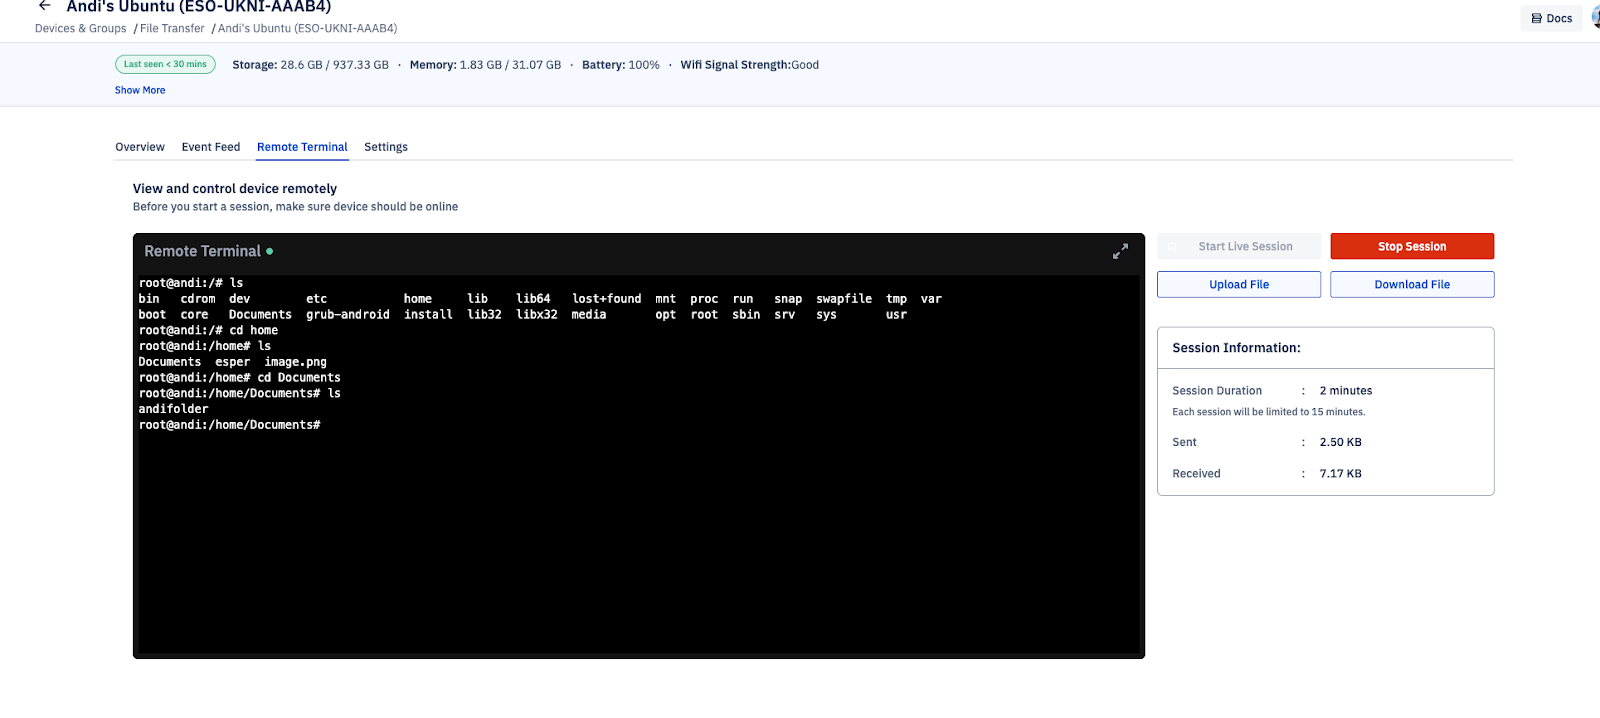1600x718 pixels.
Task: Click the grub-android entry in terminal
Action: (348, 314)
